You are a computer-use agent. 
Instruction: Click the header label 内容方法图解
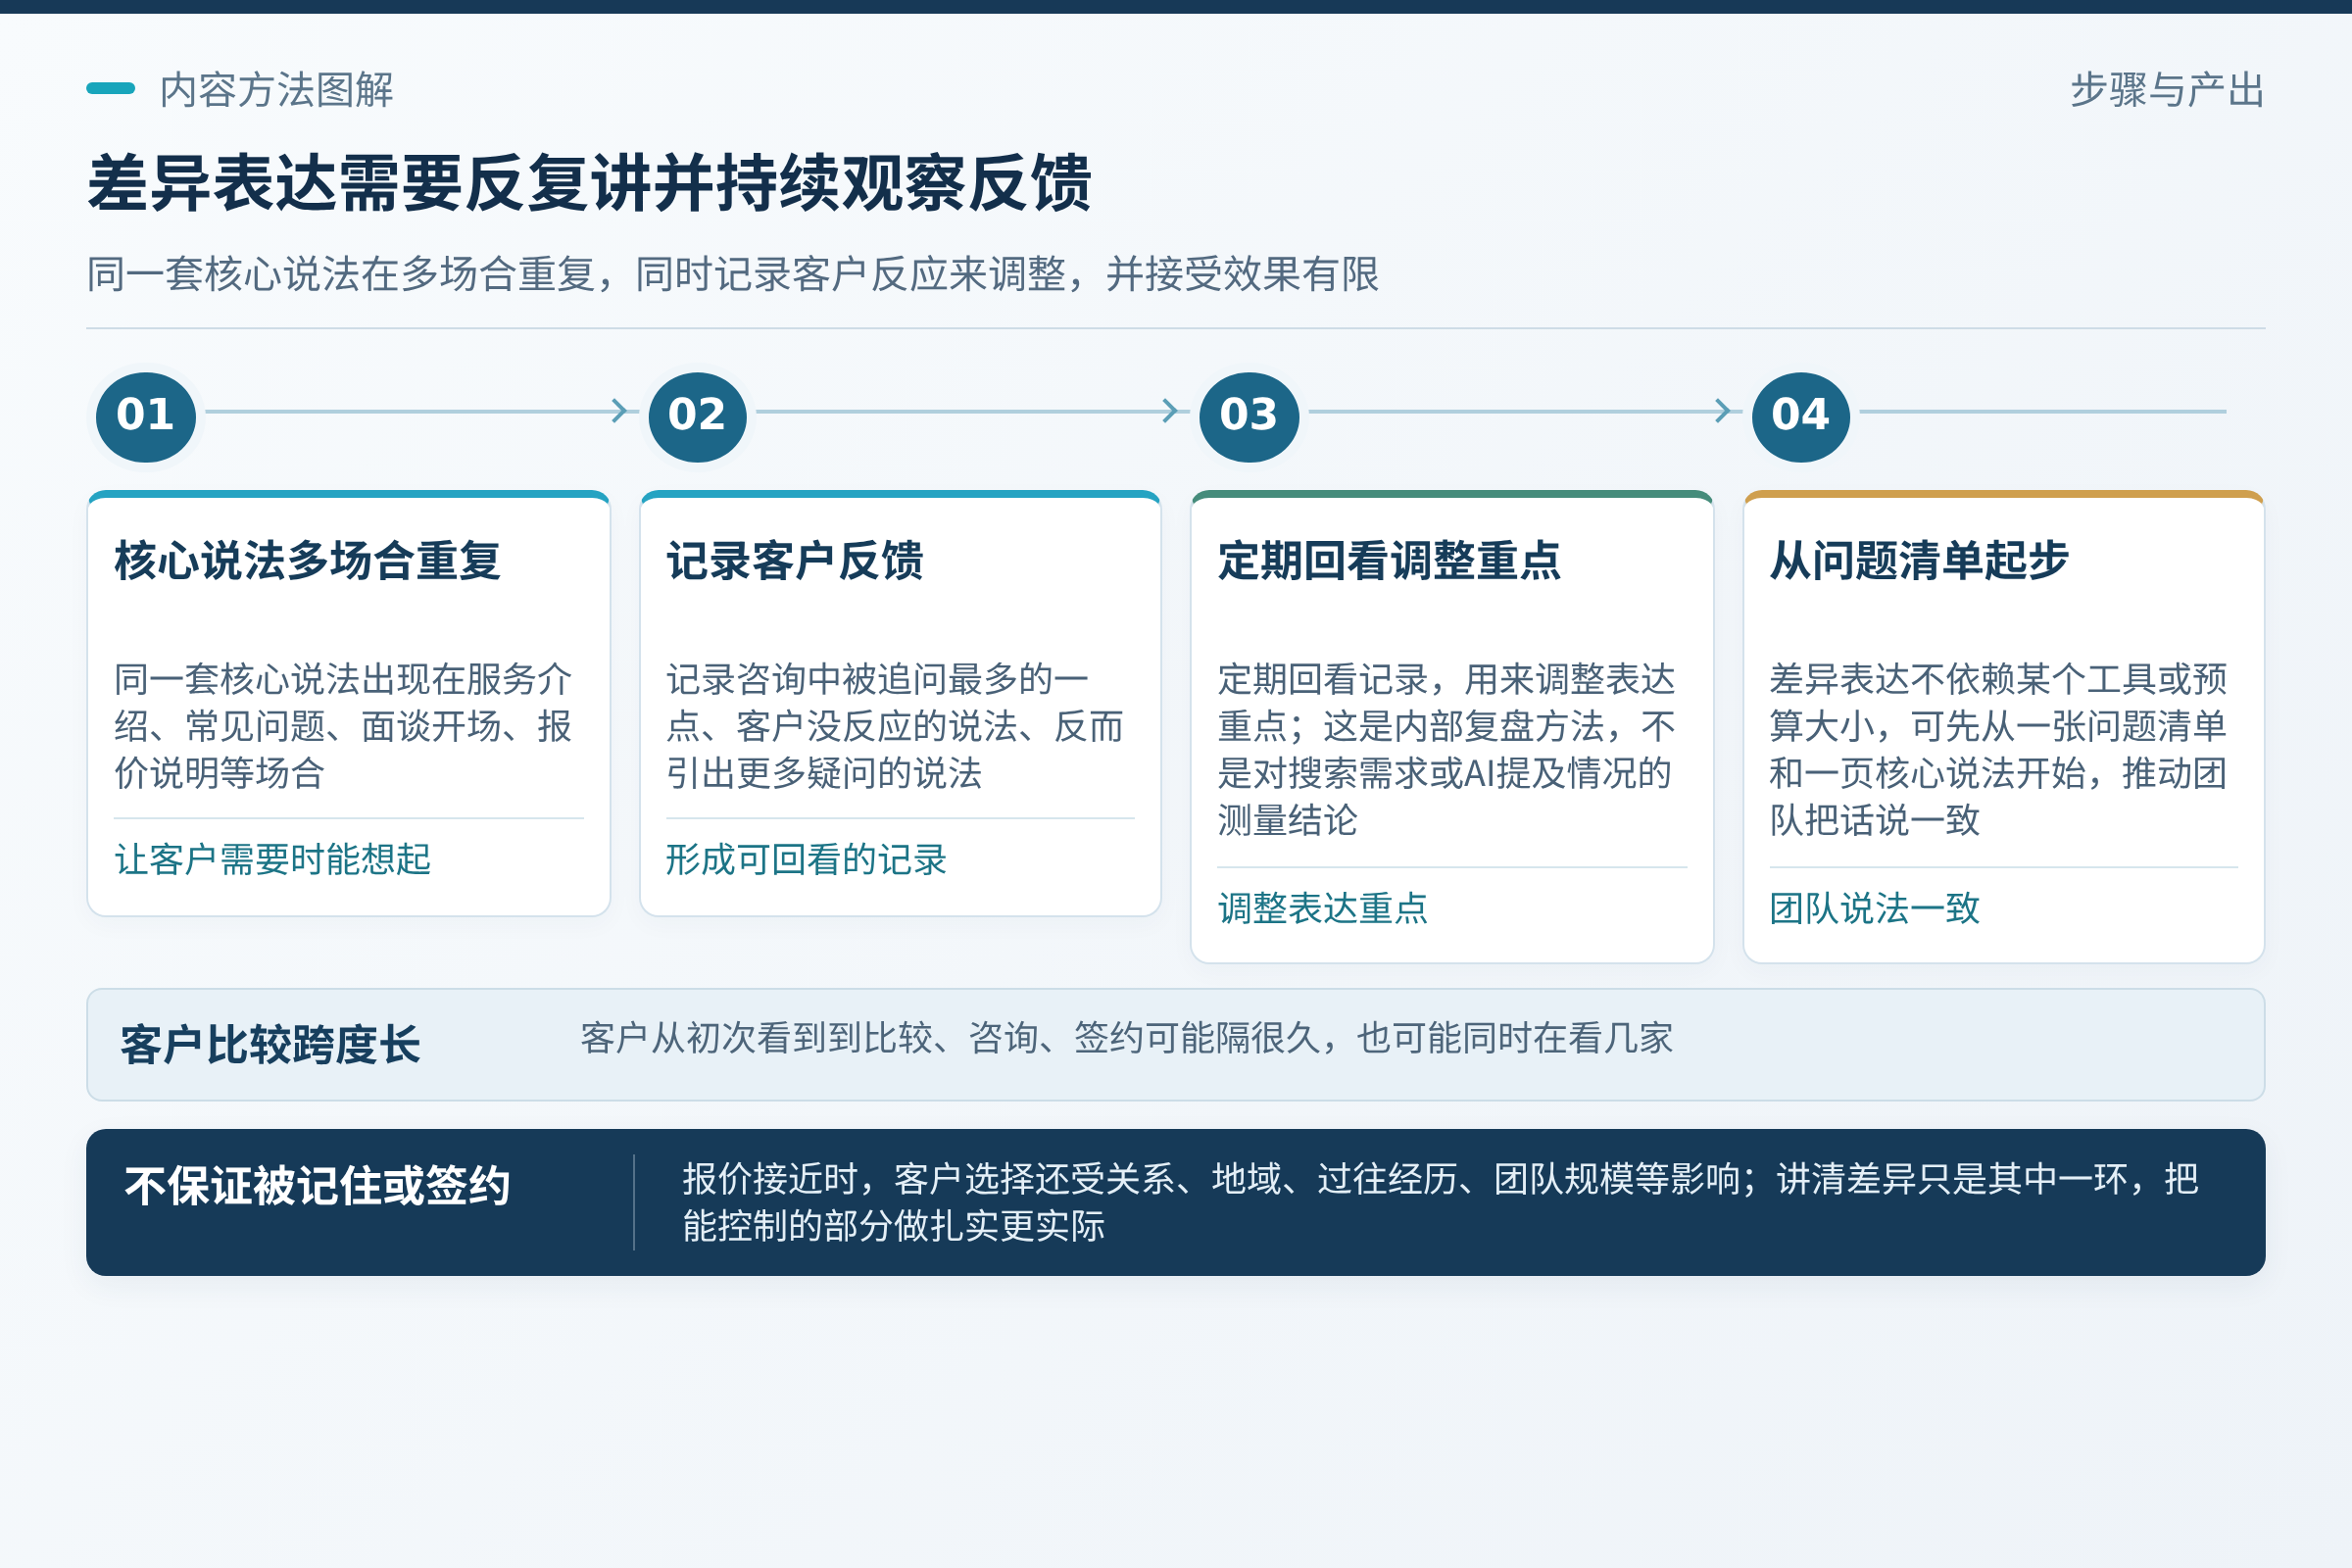277,90
